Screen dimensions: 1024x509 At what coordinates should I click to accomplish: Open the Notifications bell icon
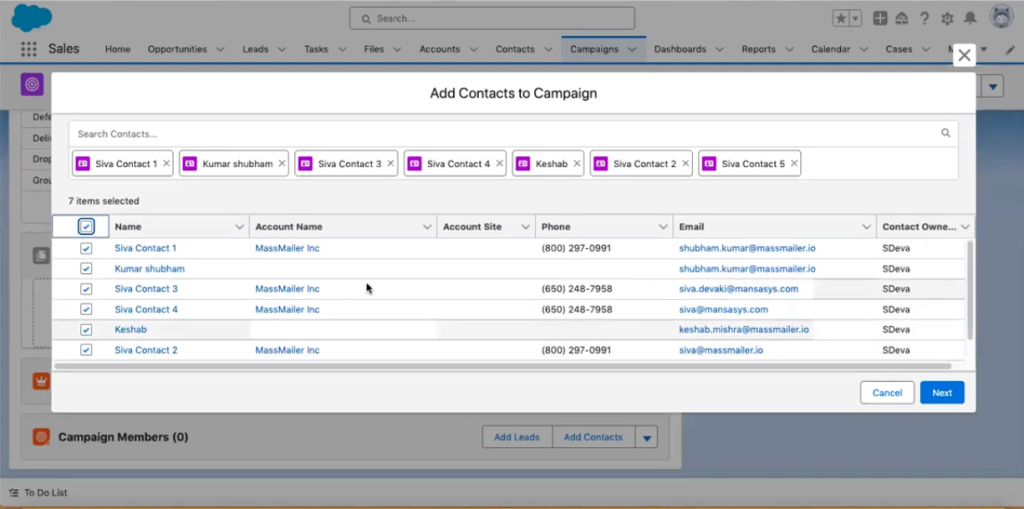tap(970, 18)
